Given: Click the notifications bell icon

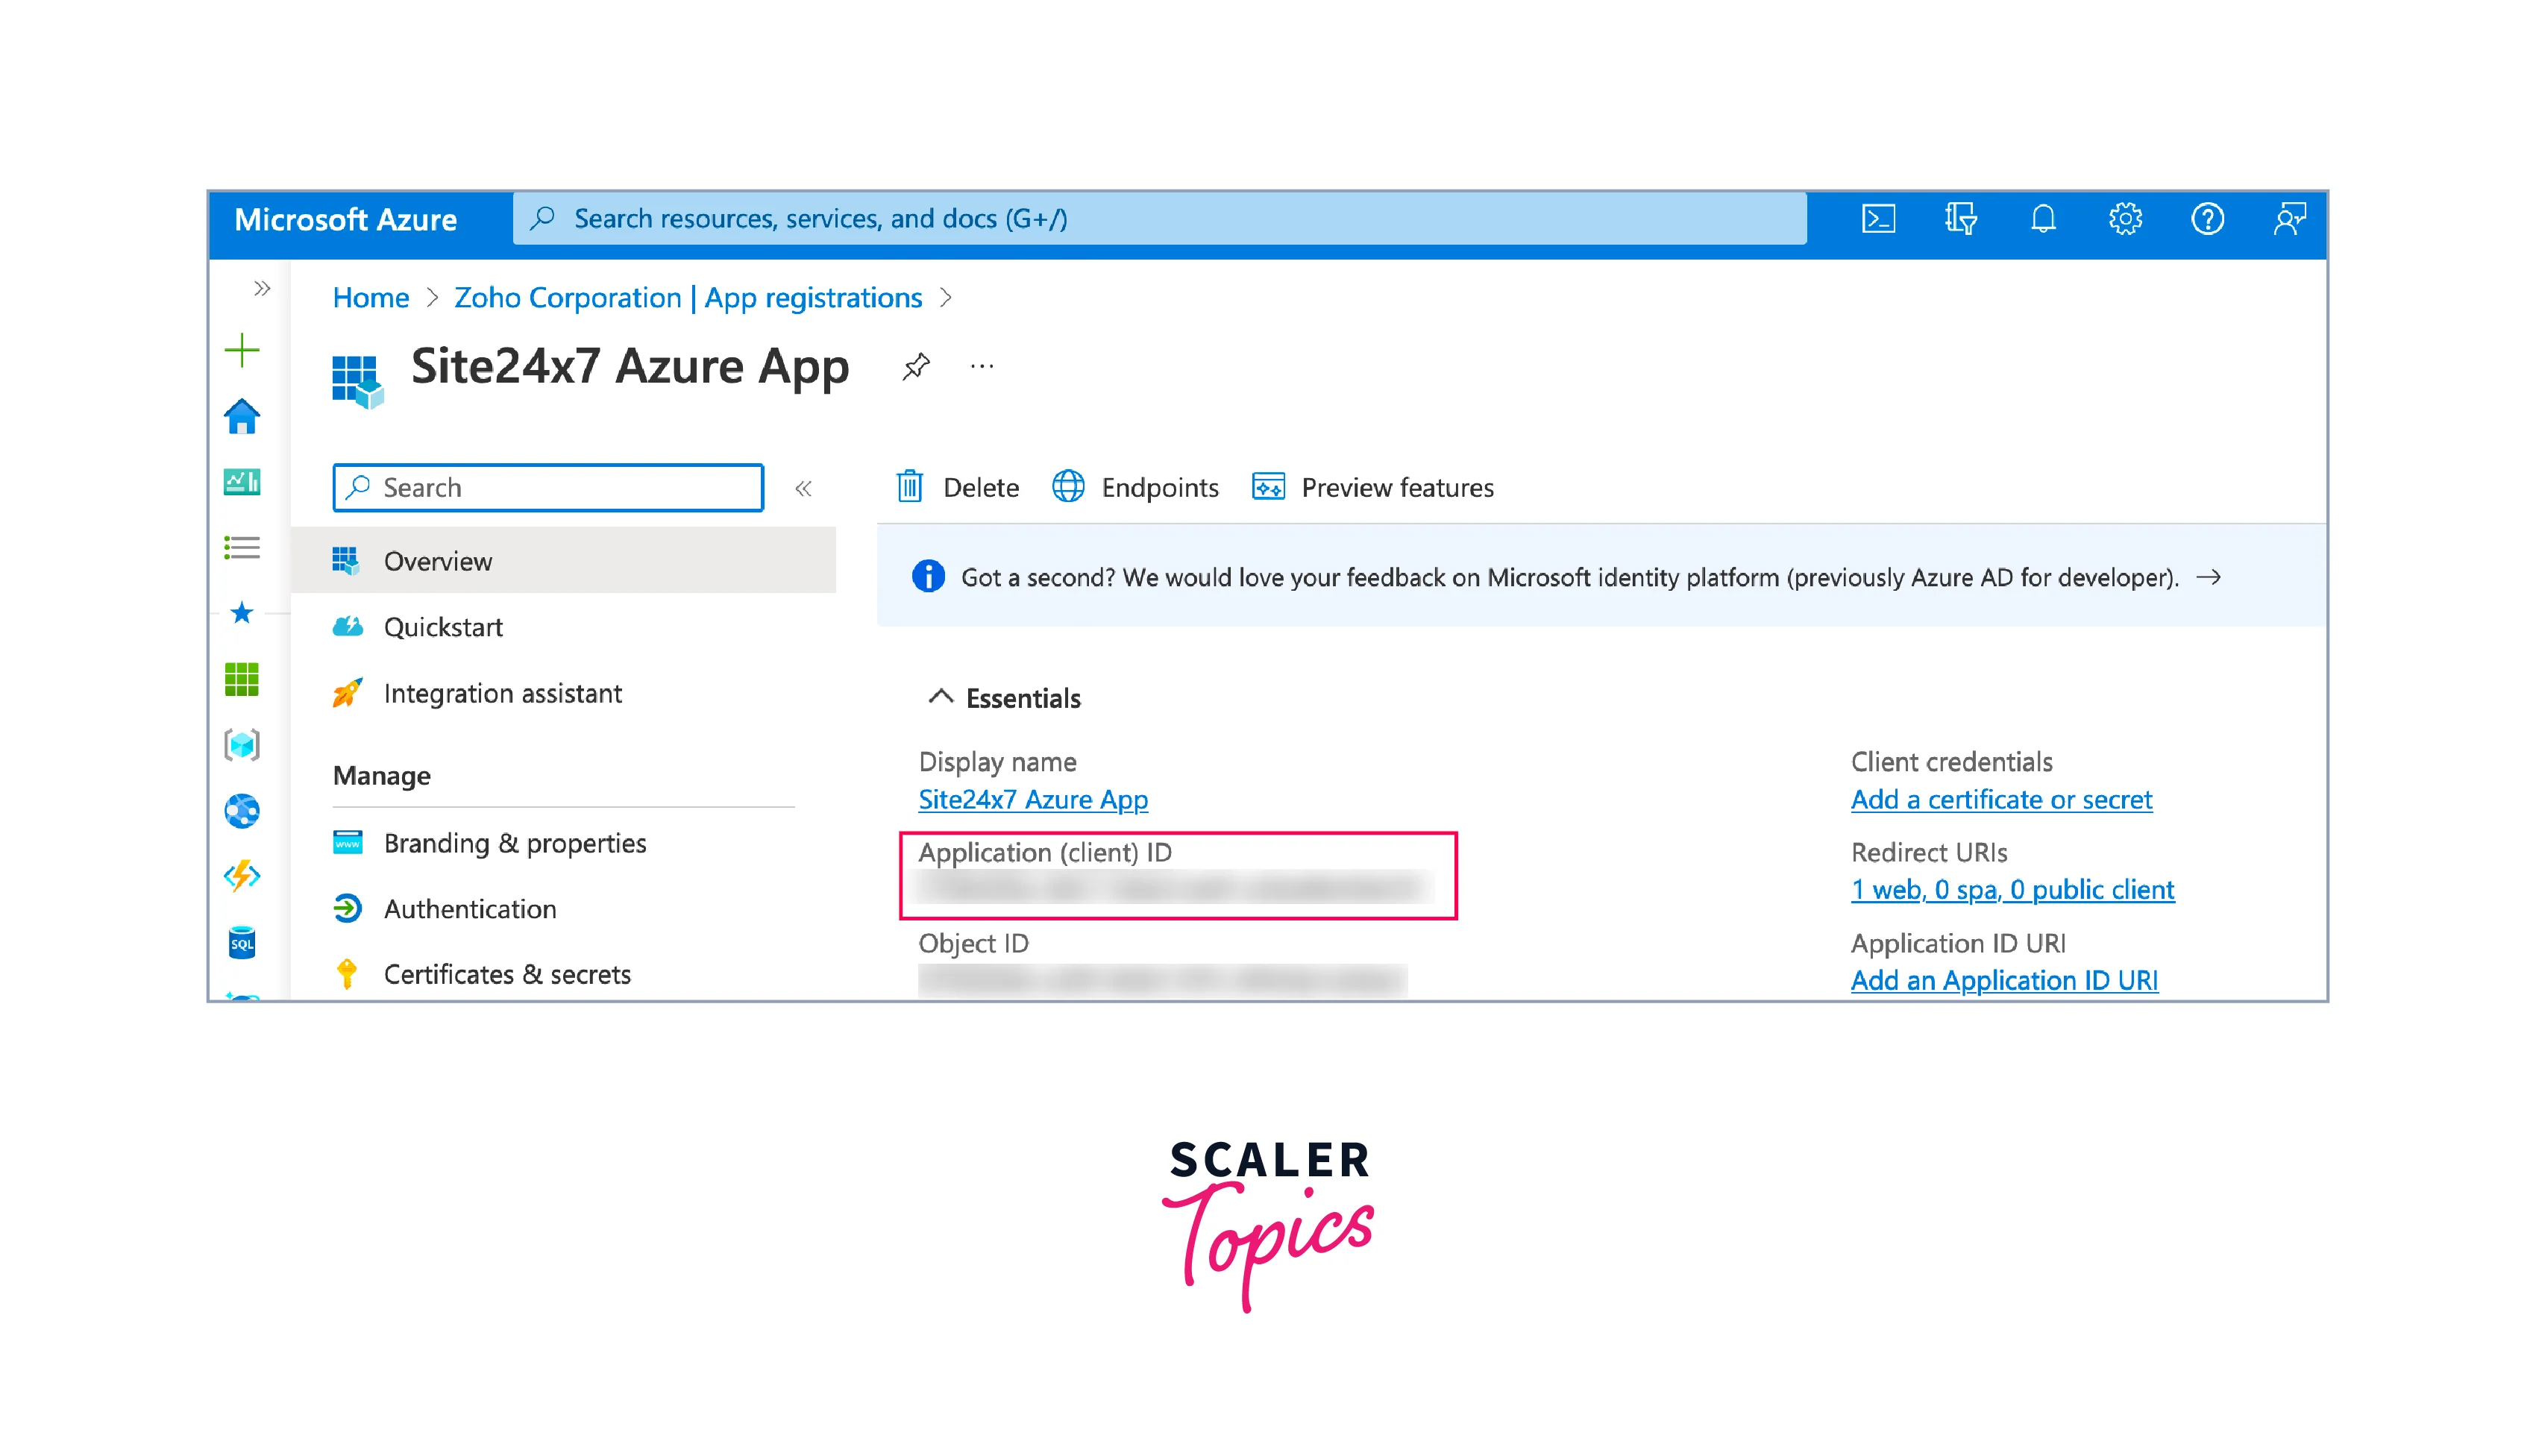Looking at the screenshot, I should tap(2043, 219).
